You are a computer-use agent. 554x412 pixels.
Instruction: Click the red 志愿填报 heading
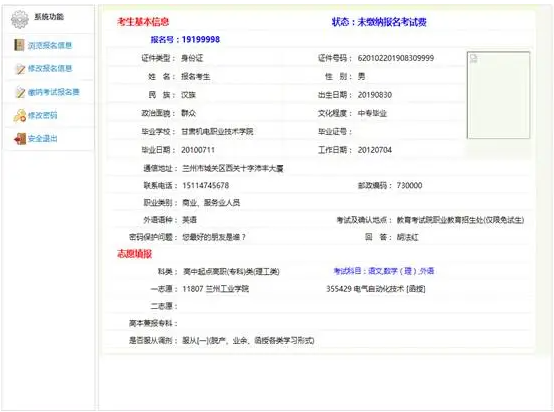click(135, 254)
